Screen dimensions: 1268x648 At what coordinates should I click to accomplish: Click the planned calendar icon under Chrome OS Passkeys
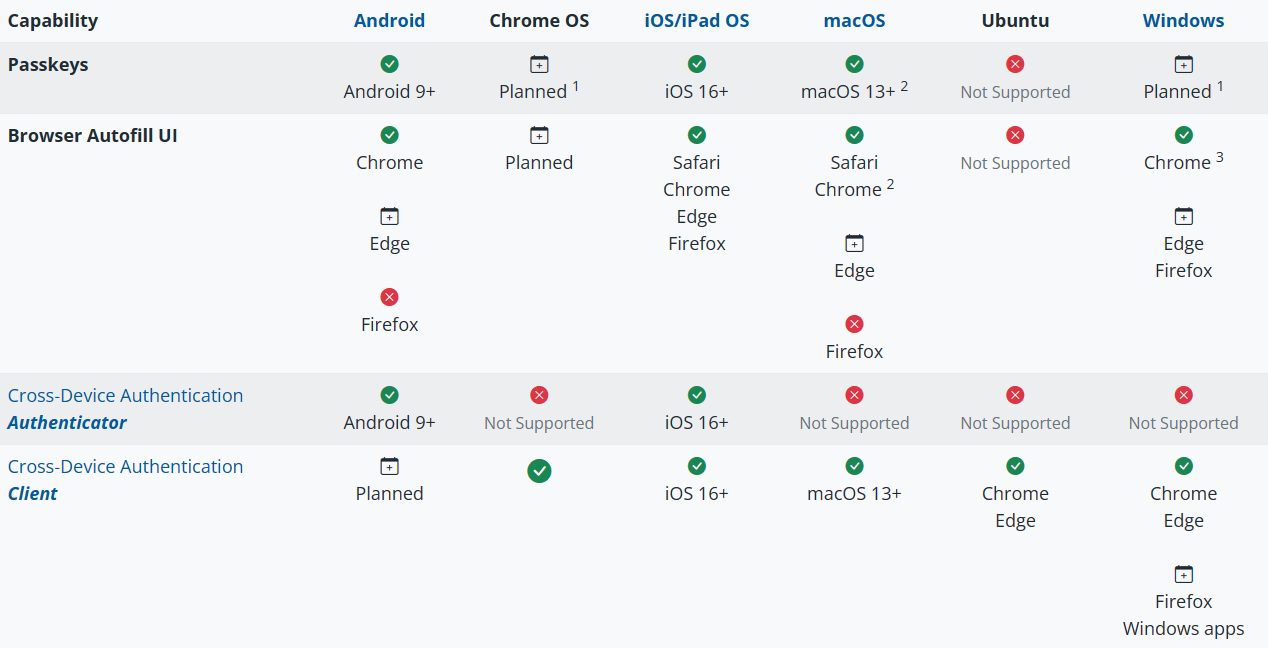click(x=539, y=64)
